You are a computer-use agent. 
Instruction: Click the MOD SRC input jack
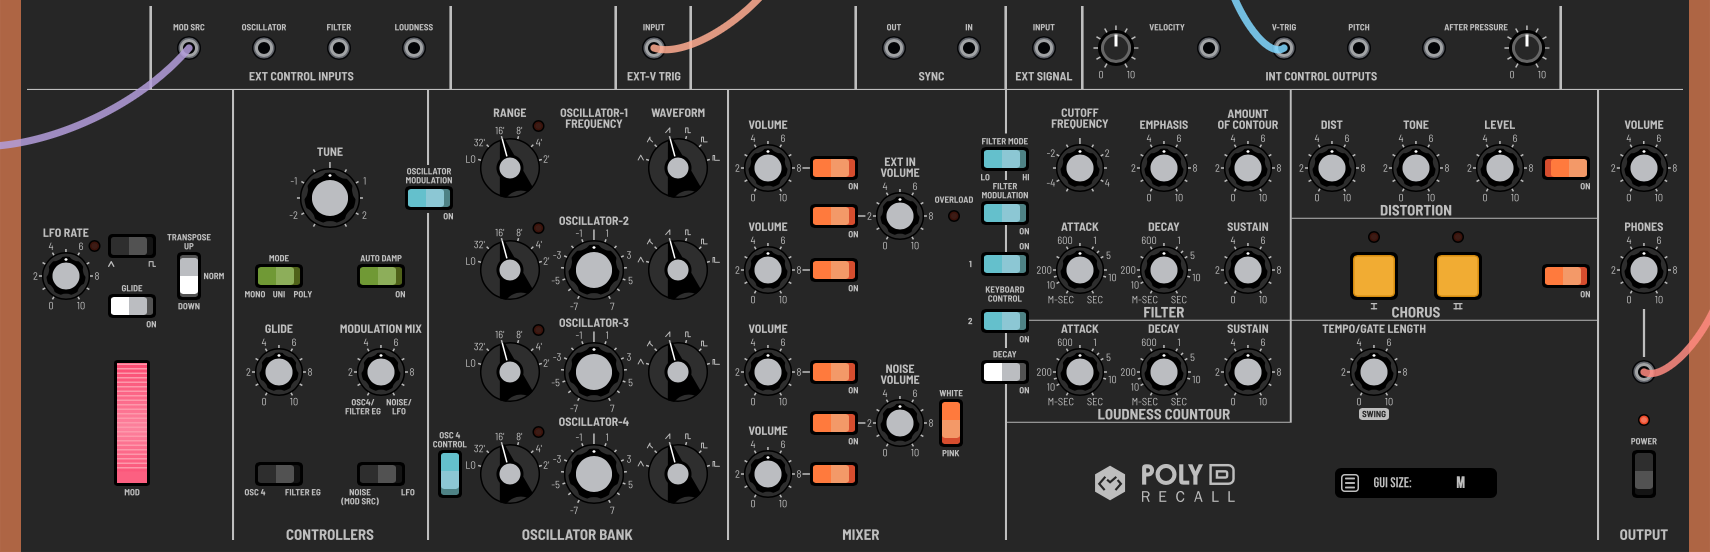point(188,47)
